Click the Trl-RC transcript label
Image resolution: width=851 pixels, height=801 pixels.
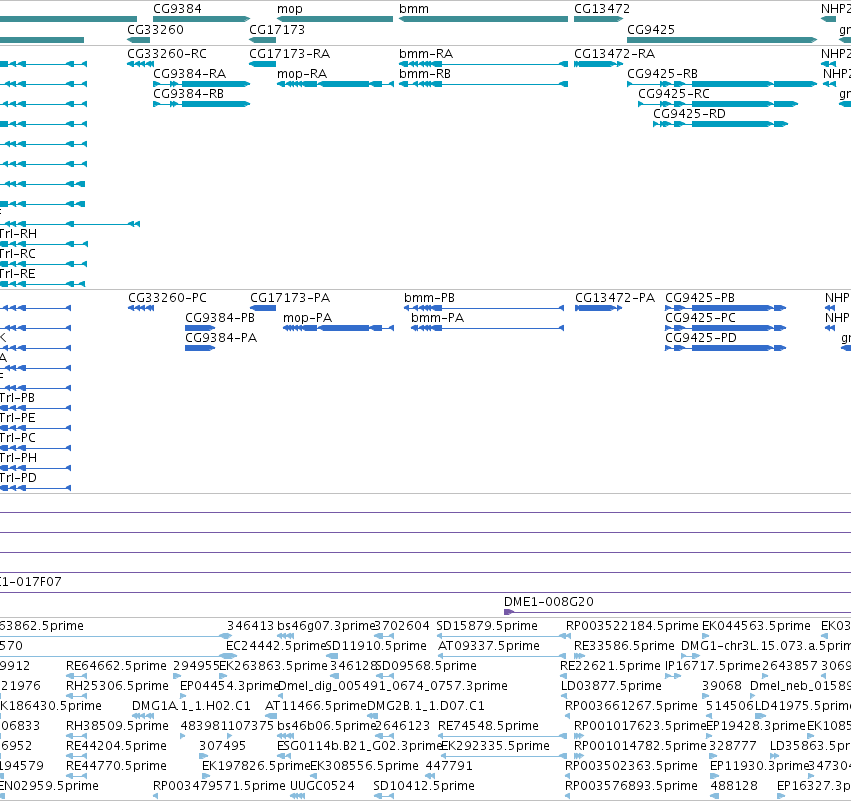18,254
